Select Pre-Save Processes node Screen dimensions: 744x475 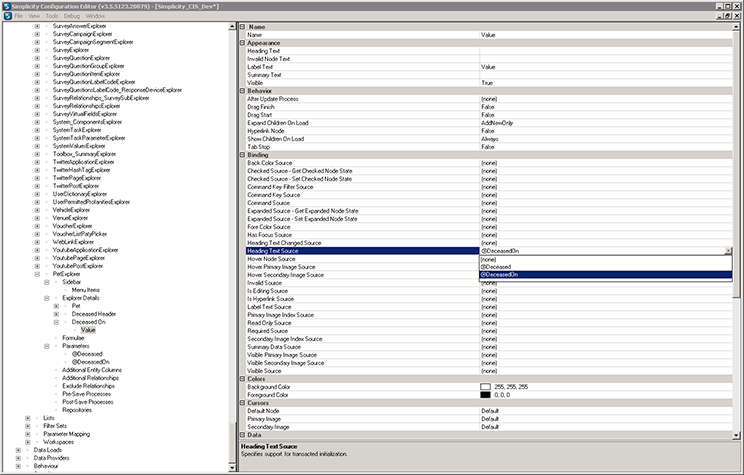tap(86, 394)
